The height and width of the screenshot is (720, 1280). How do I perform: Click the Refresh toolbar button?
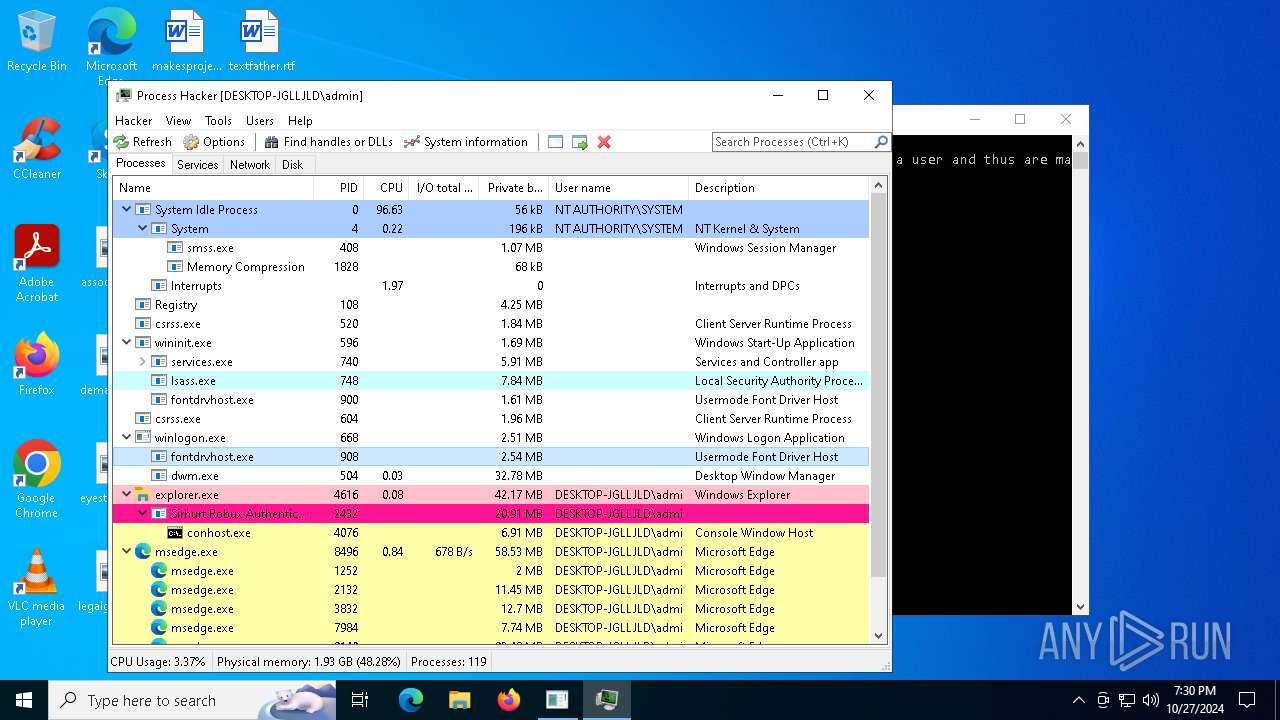(x=142, y=142)
